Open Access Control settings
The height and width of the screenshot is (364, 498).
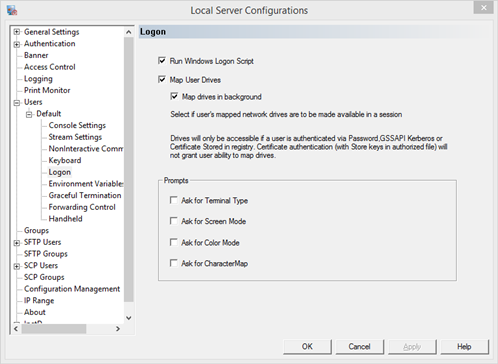point(50,67)
